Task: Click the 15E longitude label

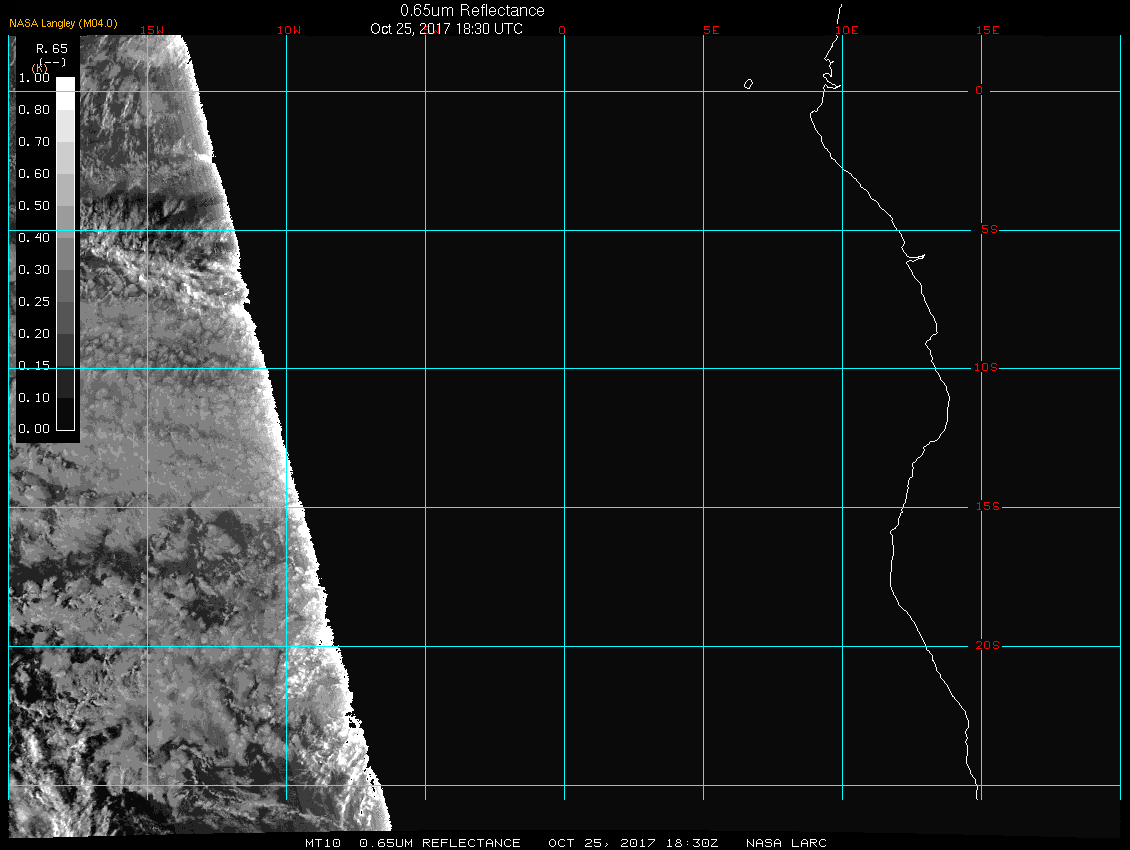Action: [x=988, y=30]
